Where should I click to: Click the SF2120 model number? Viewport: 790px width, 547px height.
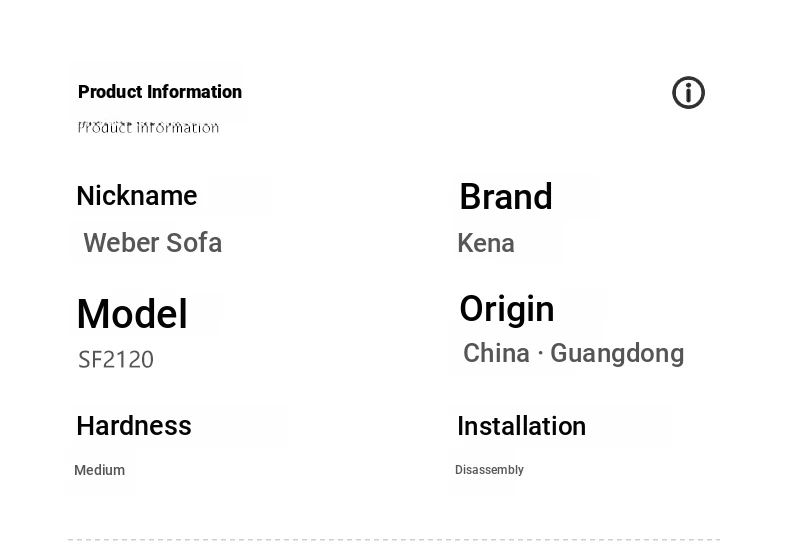click(116, 359)
